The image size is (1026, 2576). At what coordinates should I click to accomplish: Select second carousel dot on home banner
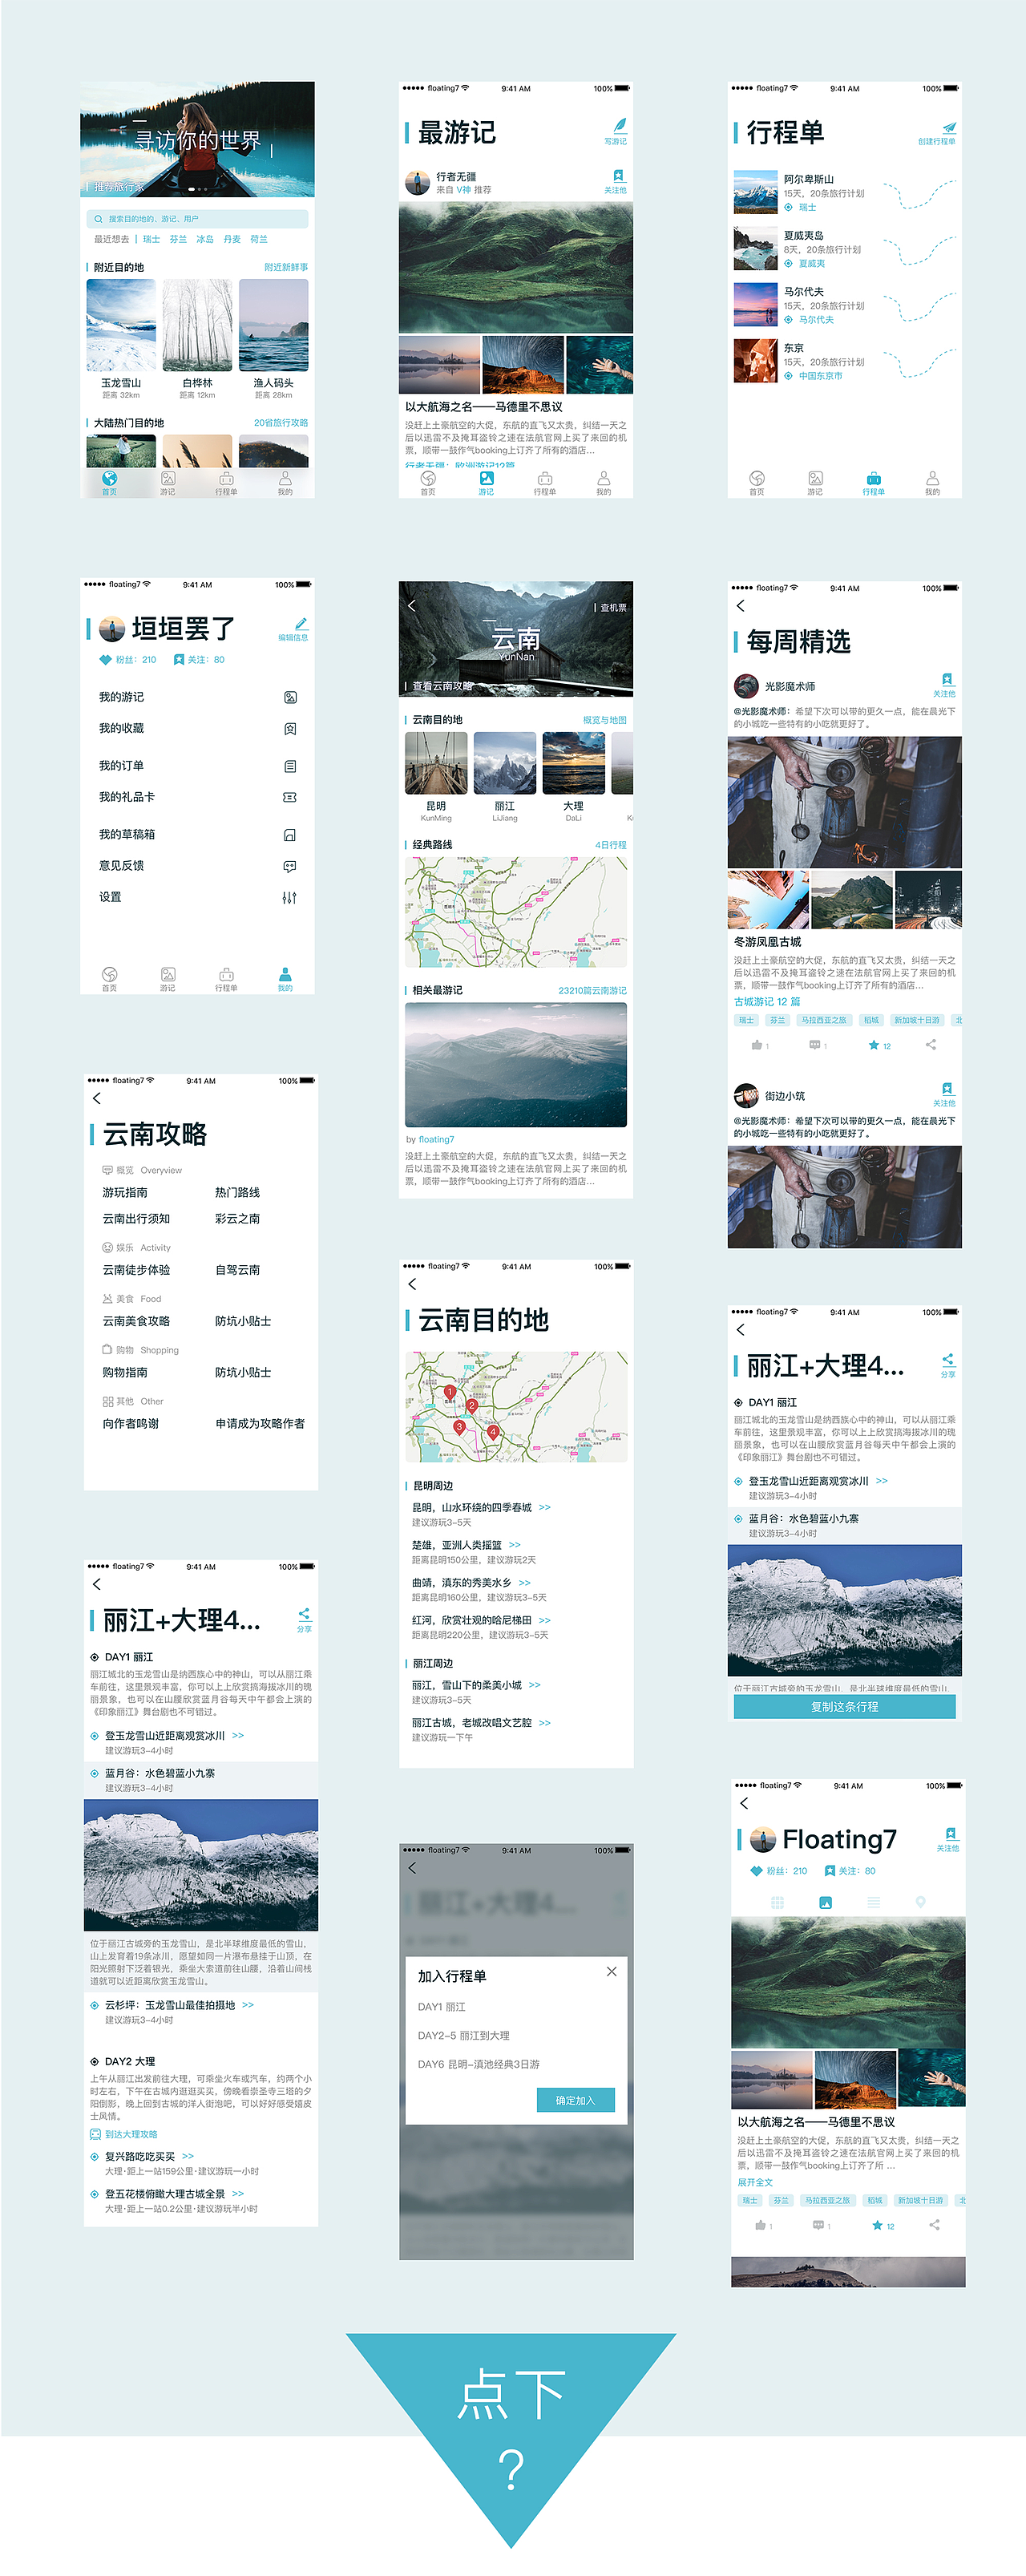[199, 188]
